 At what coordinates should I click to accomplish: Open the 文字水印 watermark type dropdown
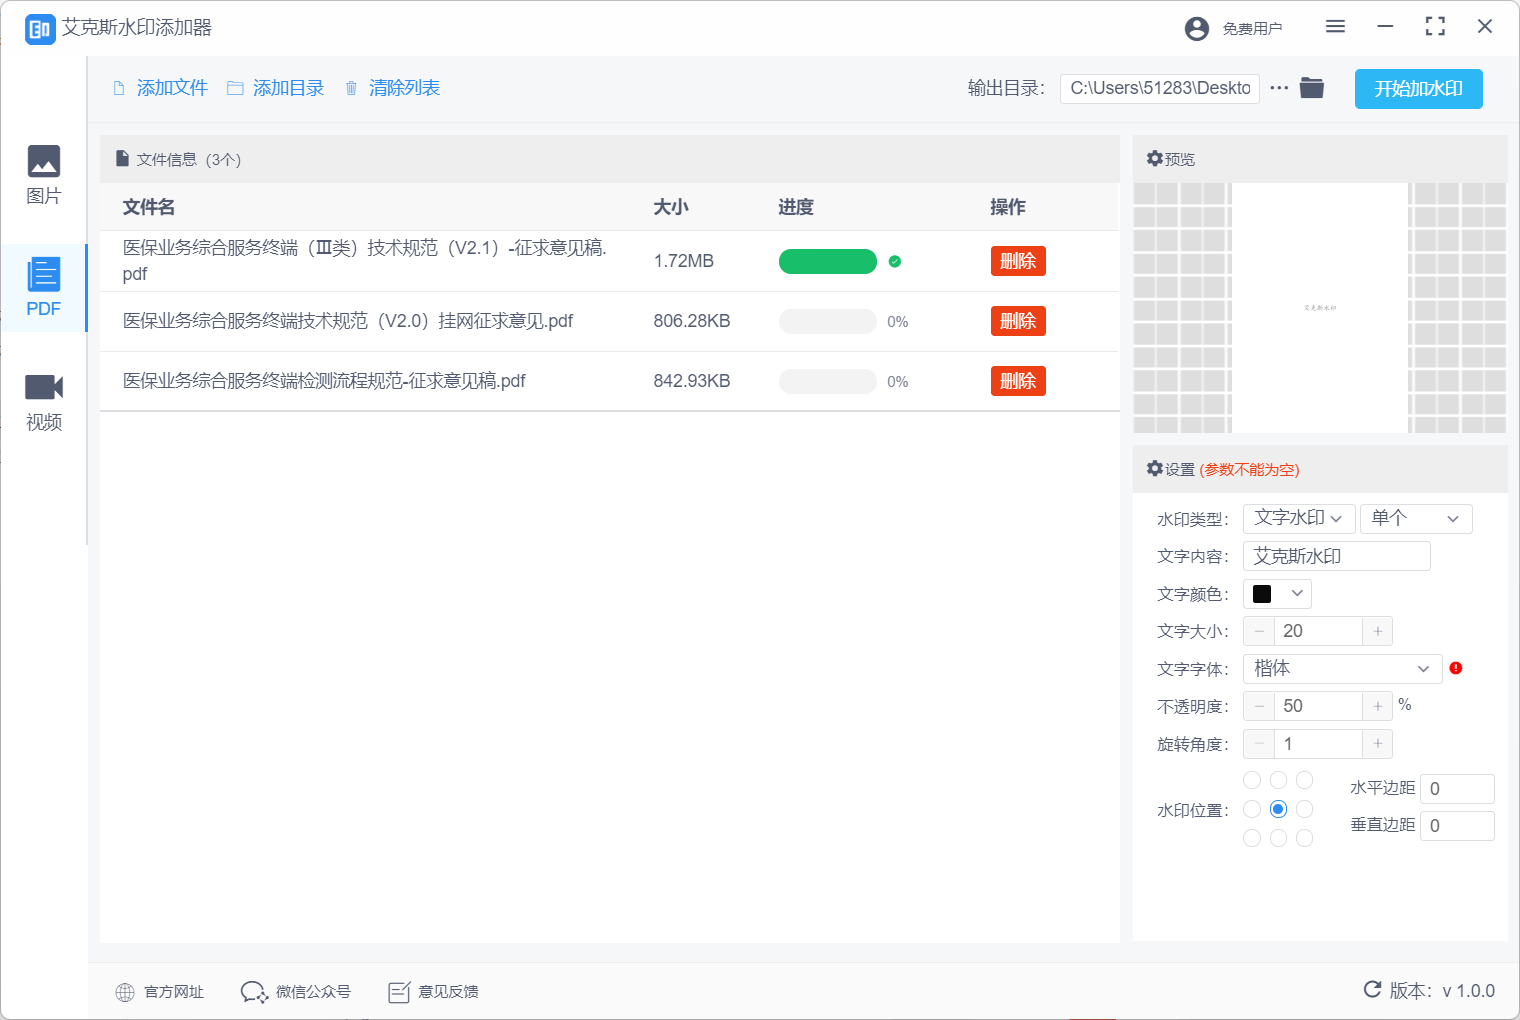1299,518
